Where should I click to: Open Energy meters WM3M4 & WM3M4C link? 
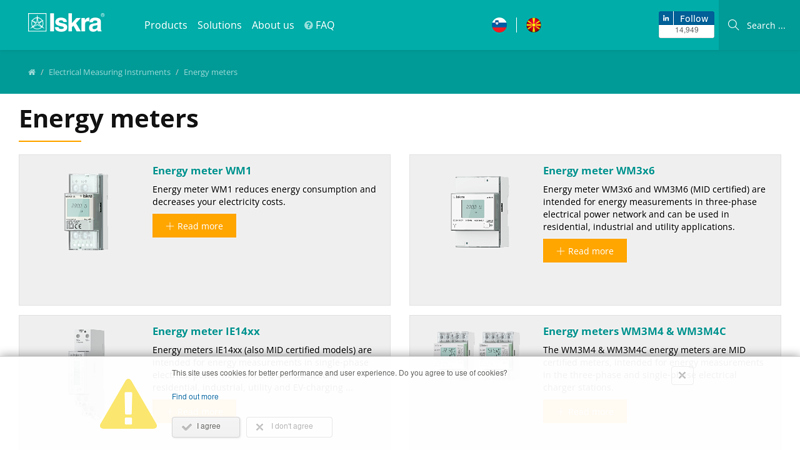coord(634,331)
